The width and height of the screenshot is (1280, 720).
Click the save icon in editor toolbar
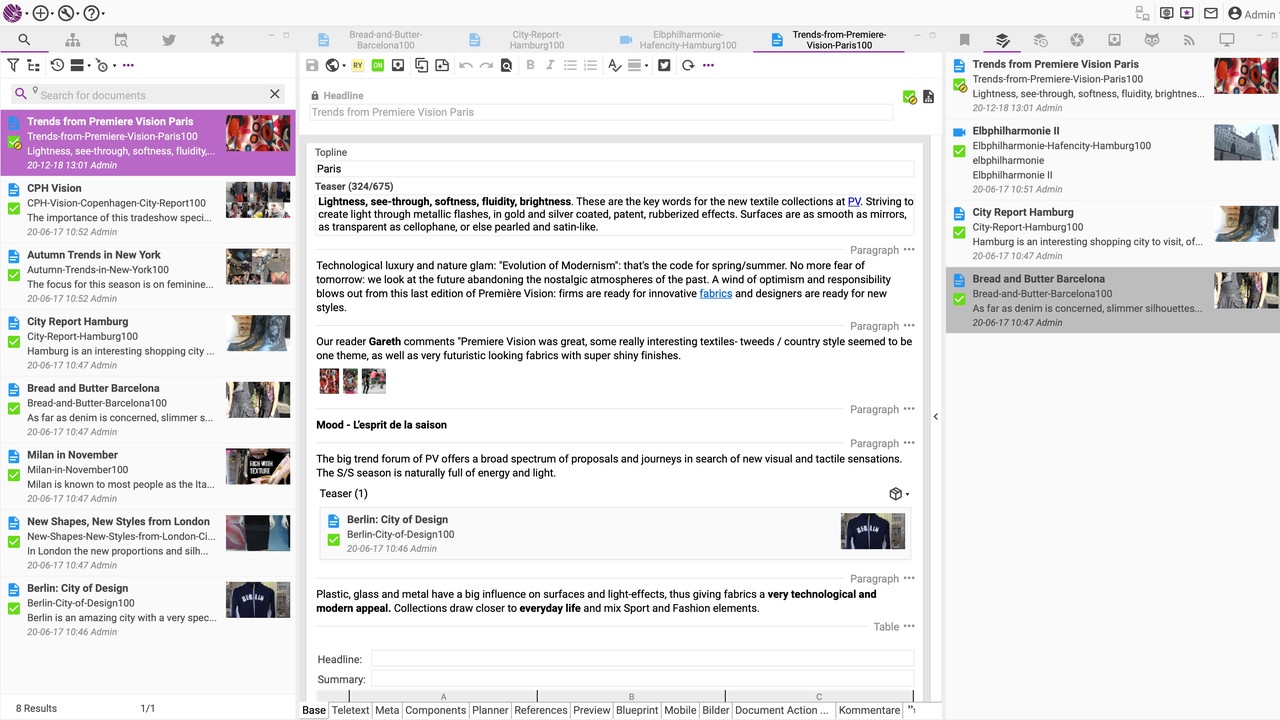(312, 66)
